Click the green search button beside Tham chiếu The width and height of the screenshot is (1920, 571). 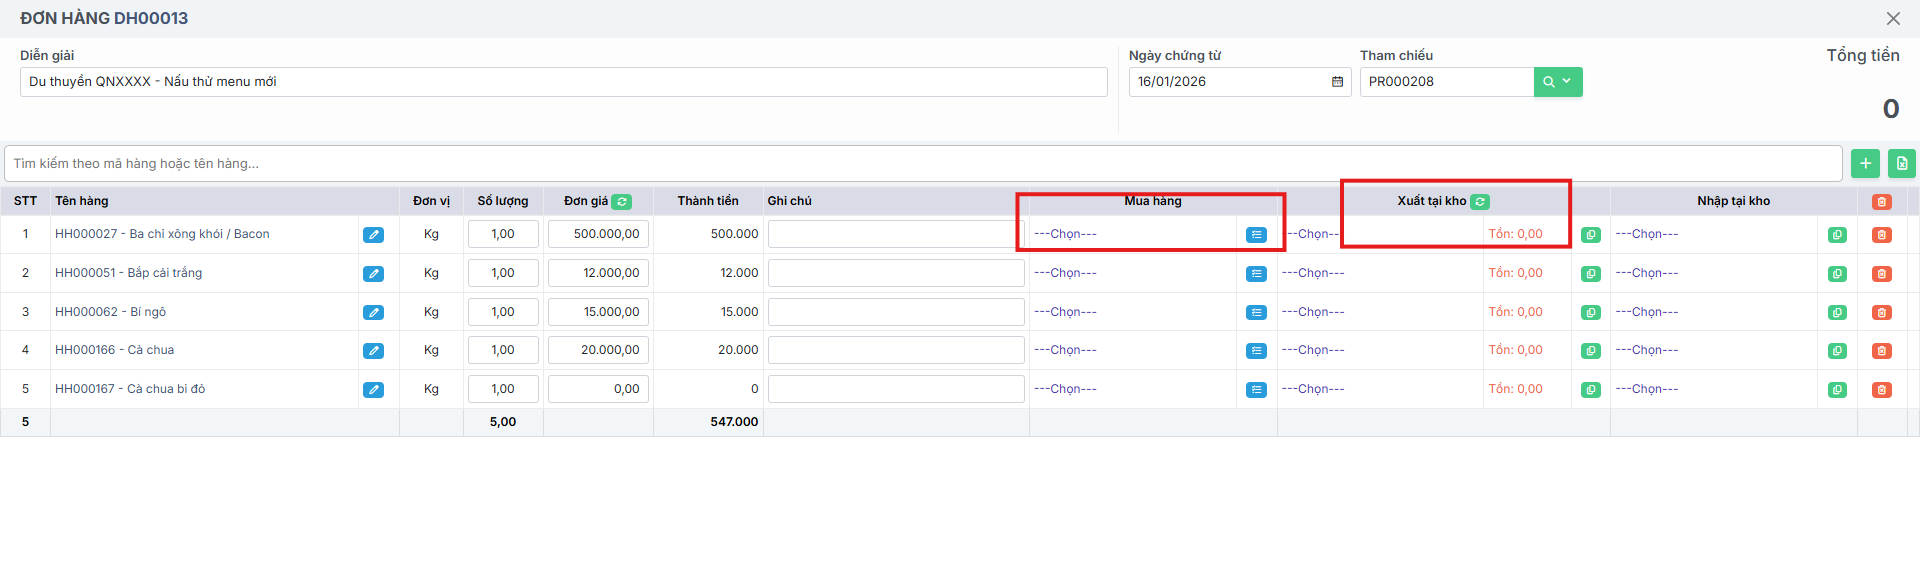1557,82
